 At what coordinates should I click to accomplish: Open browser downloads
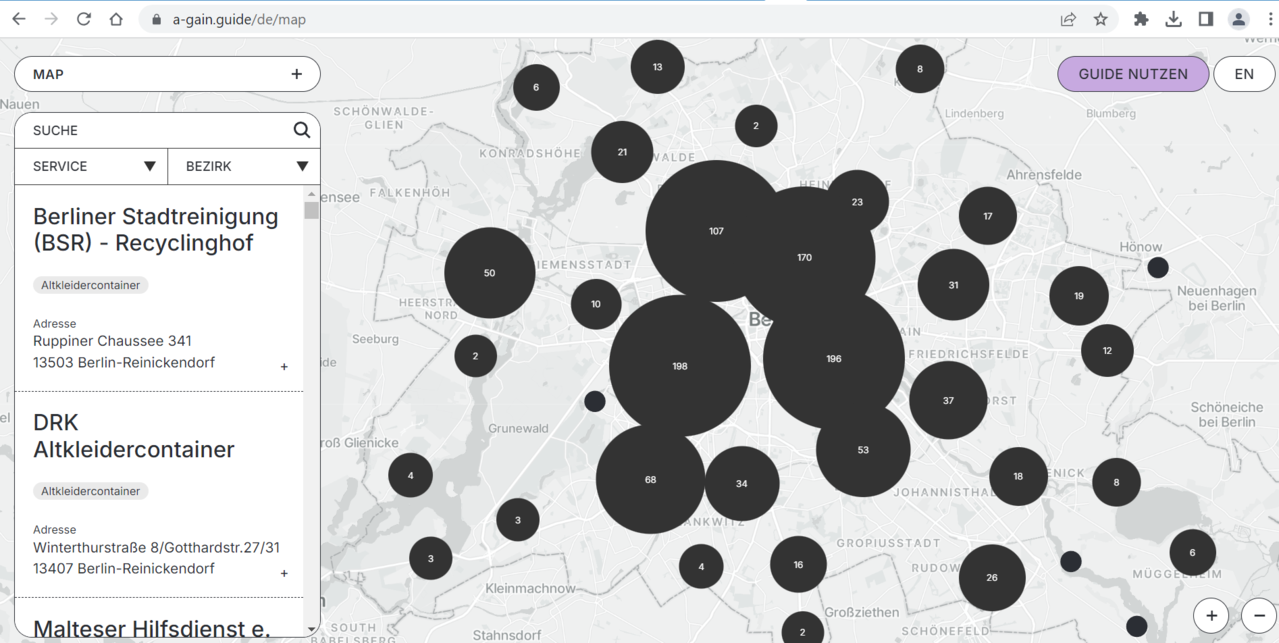(x=1173, y=19)
